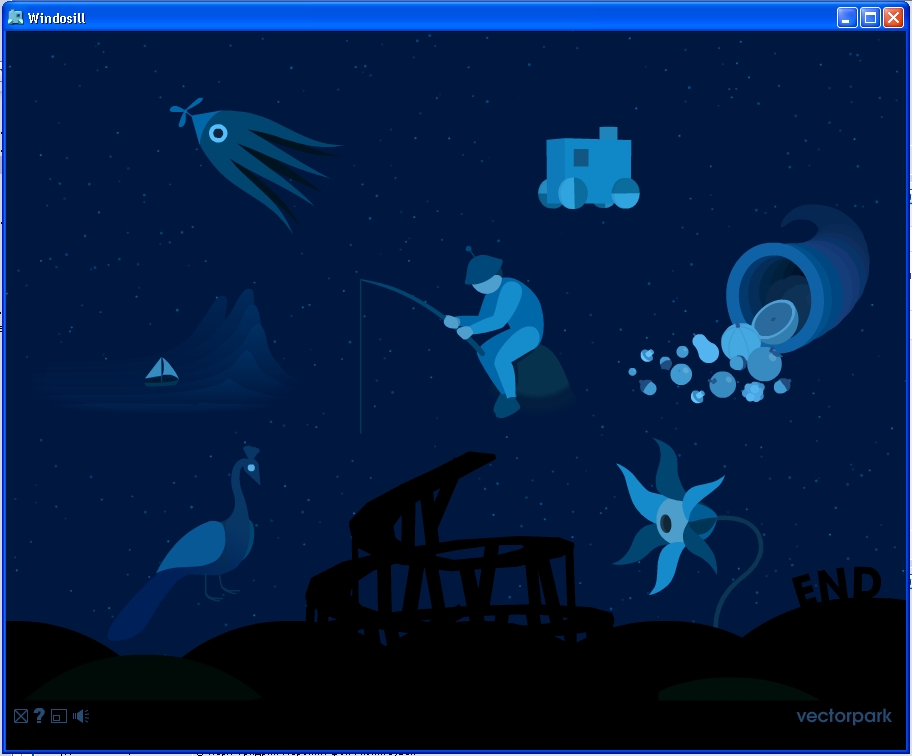This screenshot has height=756, width=912.
Task: Open help with the question mark icon
Action: coord(39,716)
